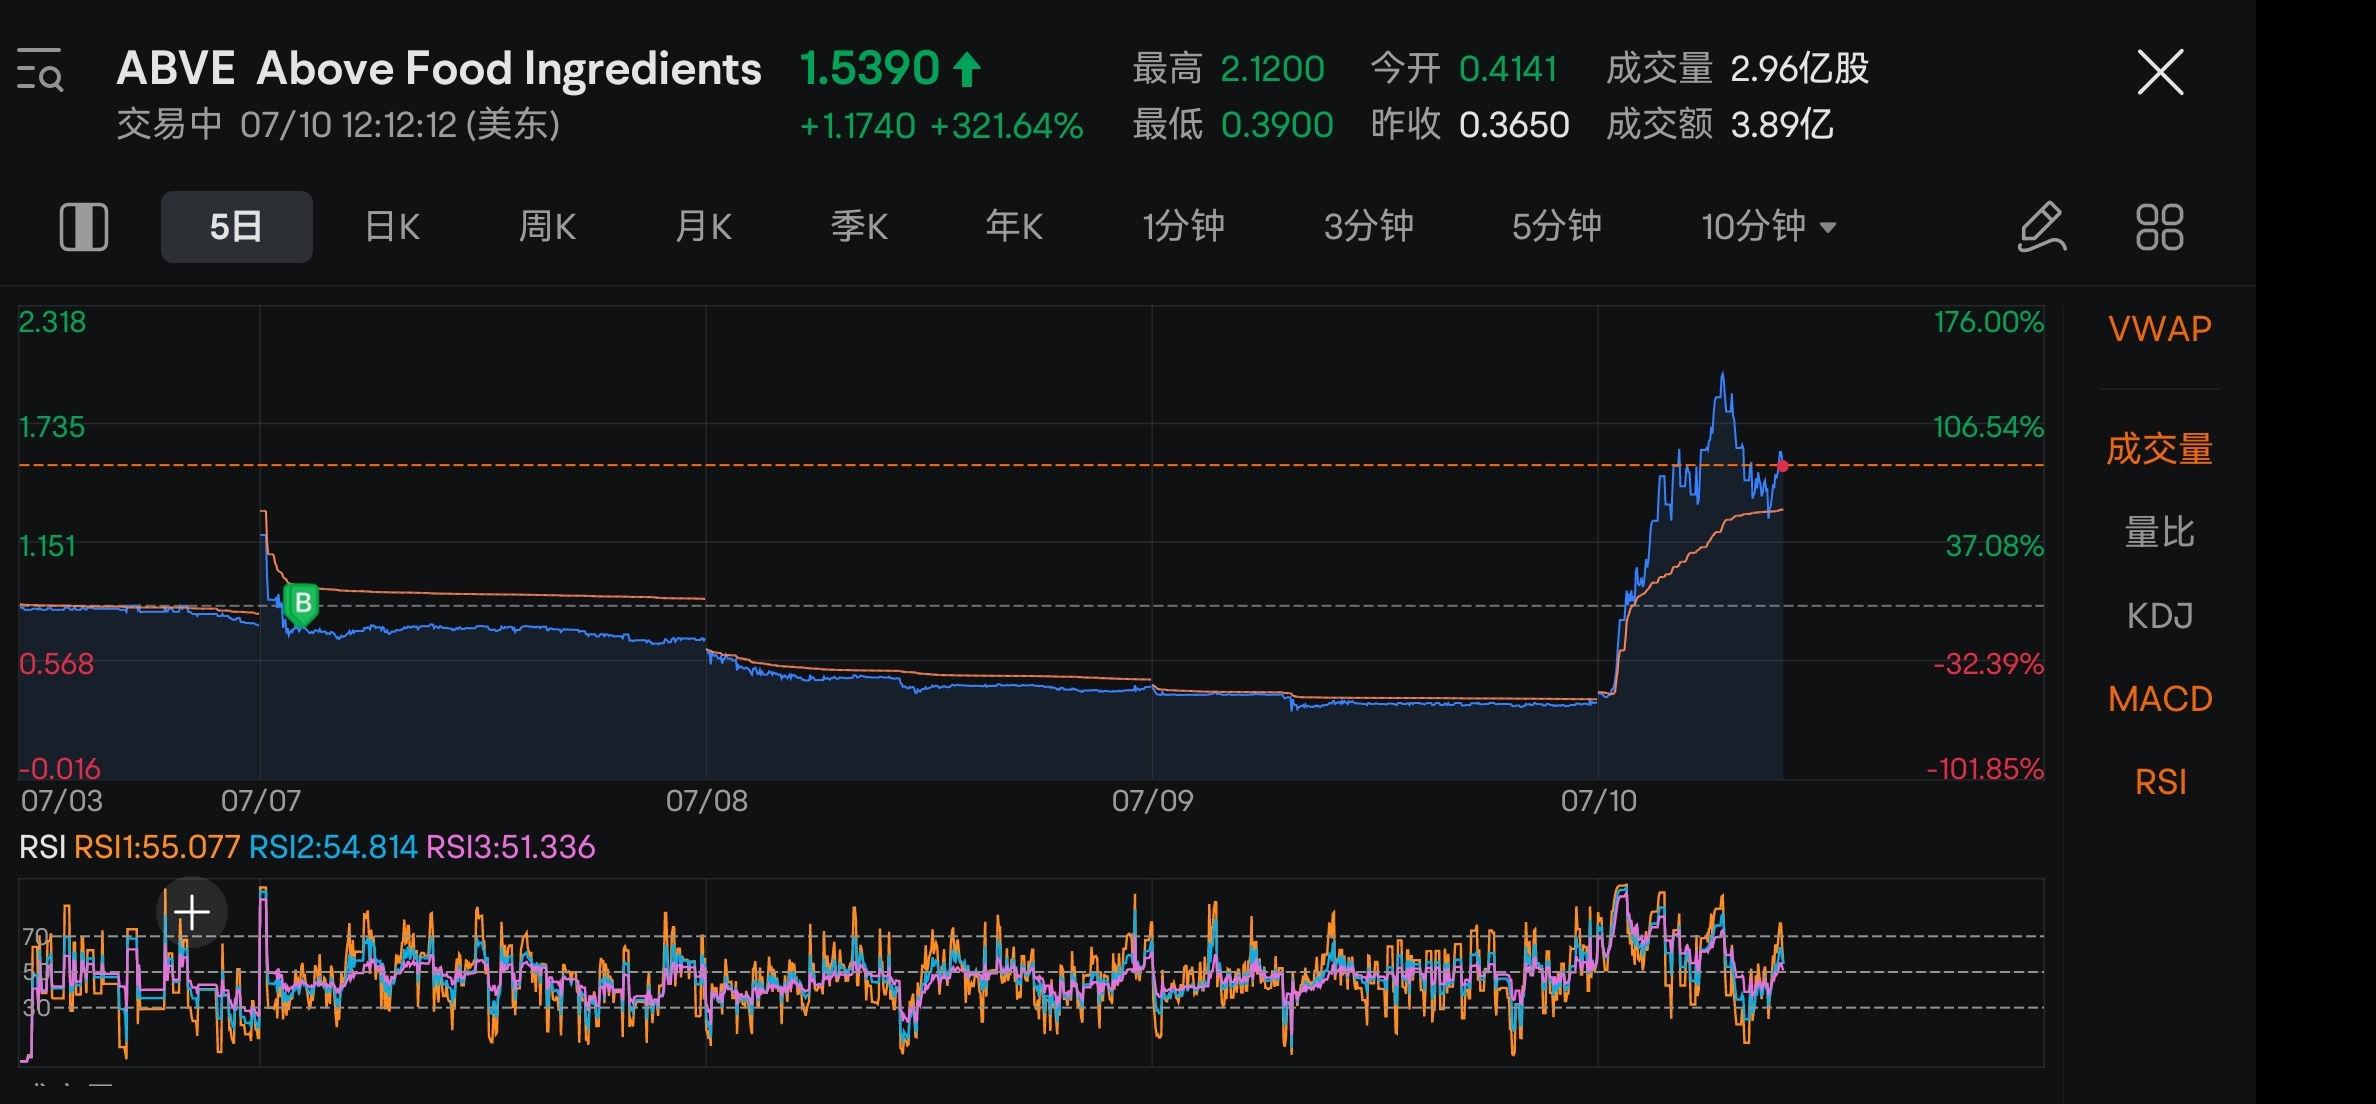Toggle the split panel layout icon
The image size is (2376, 1104).
click(x=83, y=227)
